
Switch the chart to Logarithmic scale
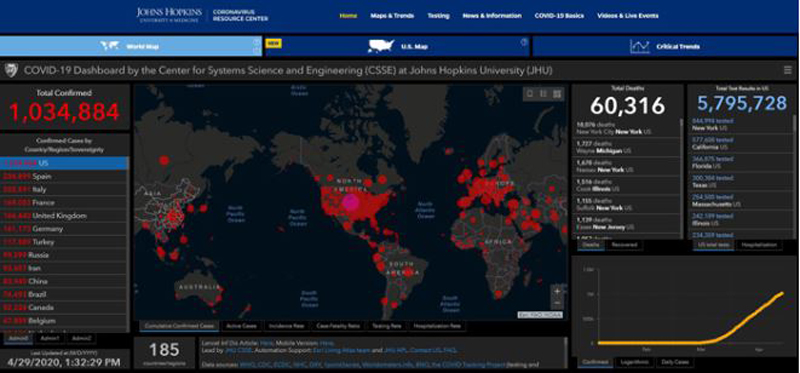636,362
